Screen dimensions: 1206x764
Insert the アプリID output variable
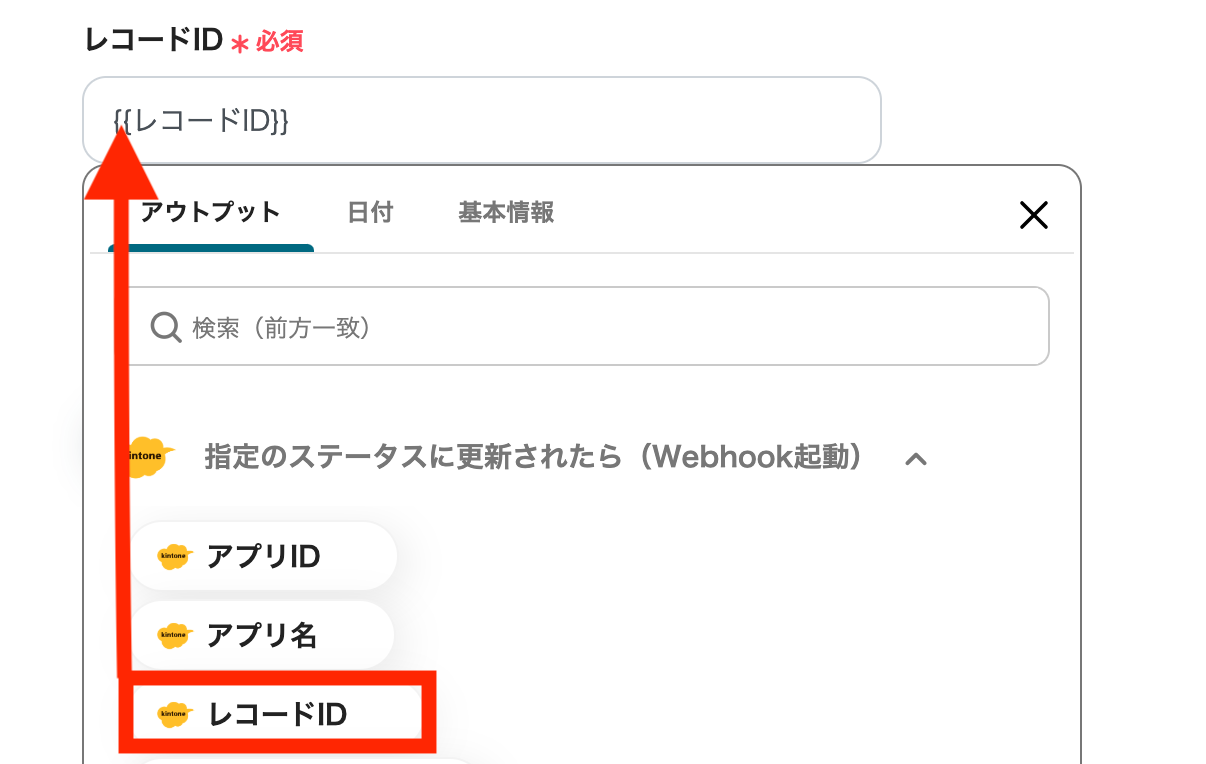(x=262, y=556)
